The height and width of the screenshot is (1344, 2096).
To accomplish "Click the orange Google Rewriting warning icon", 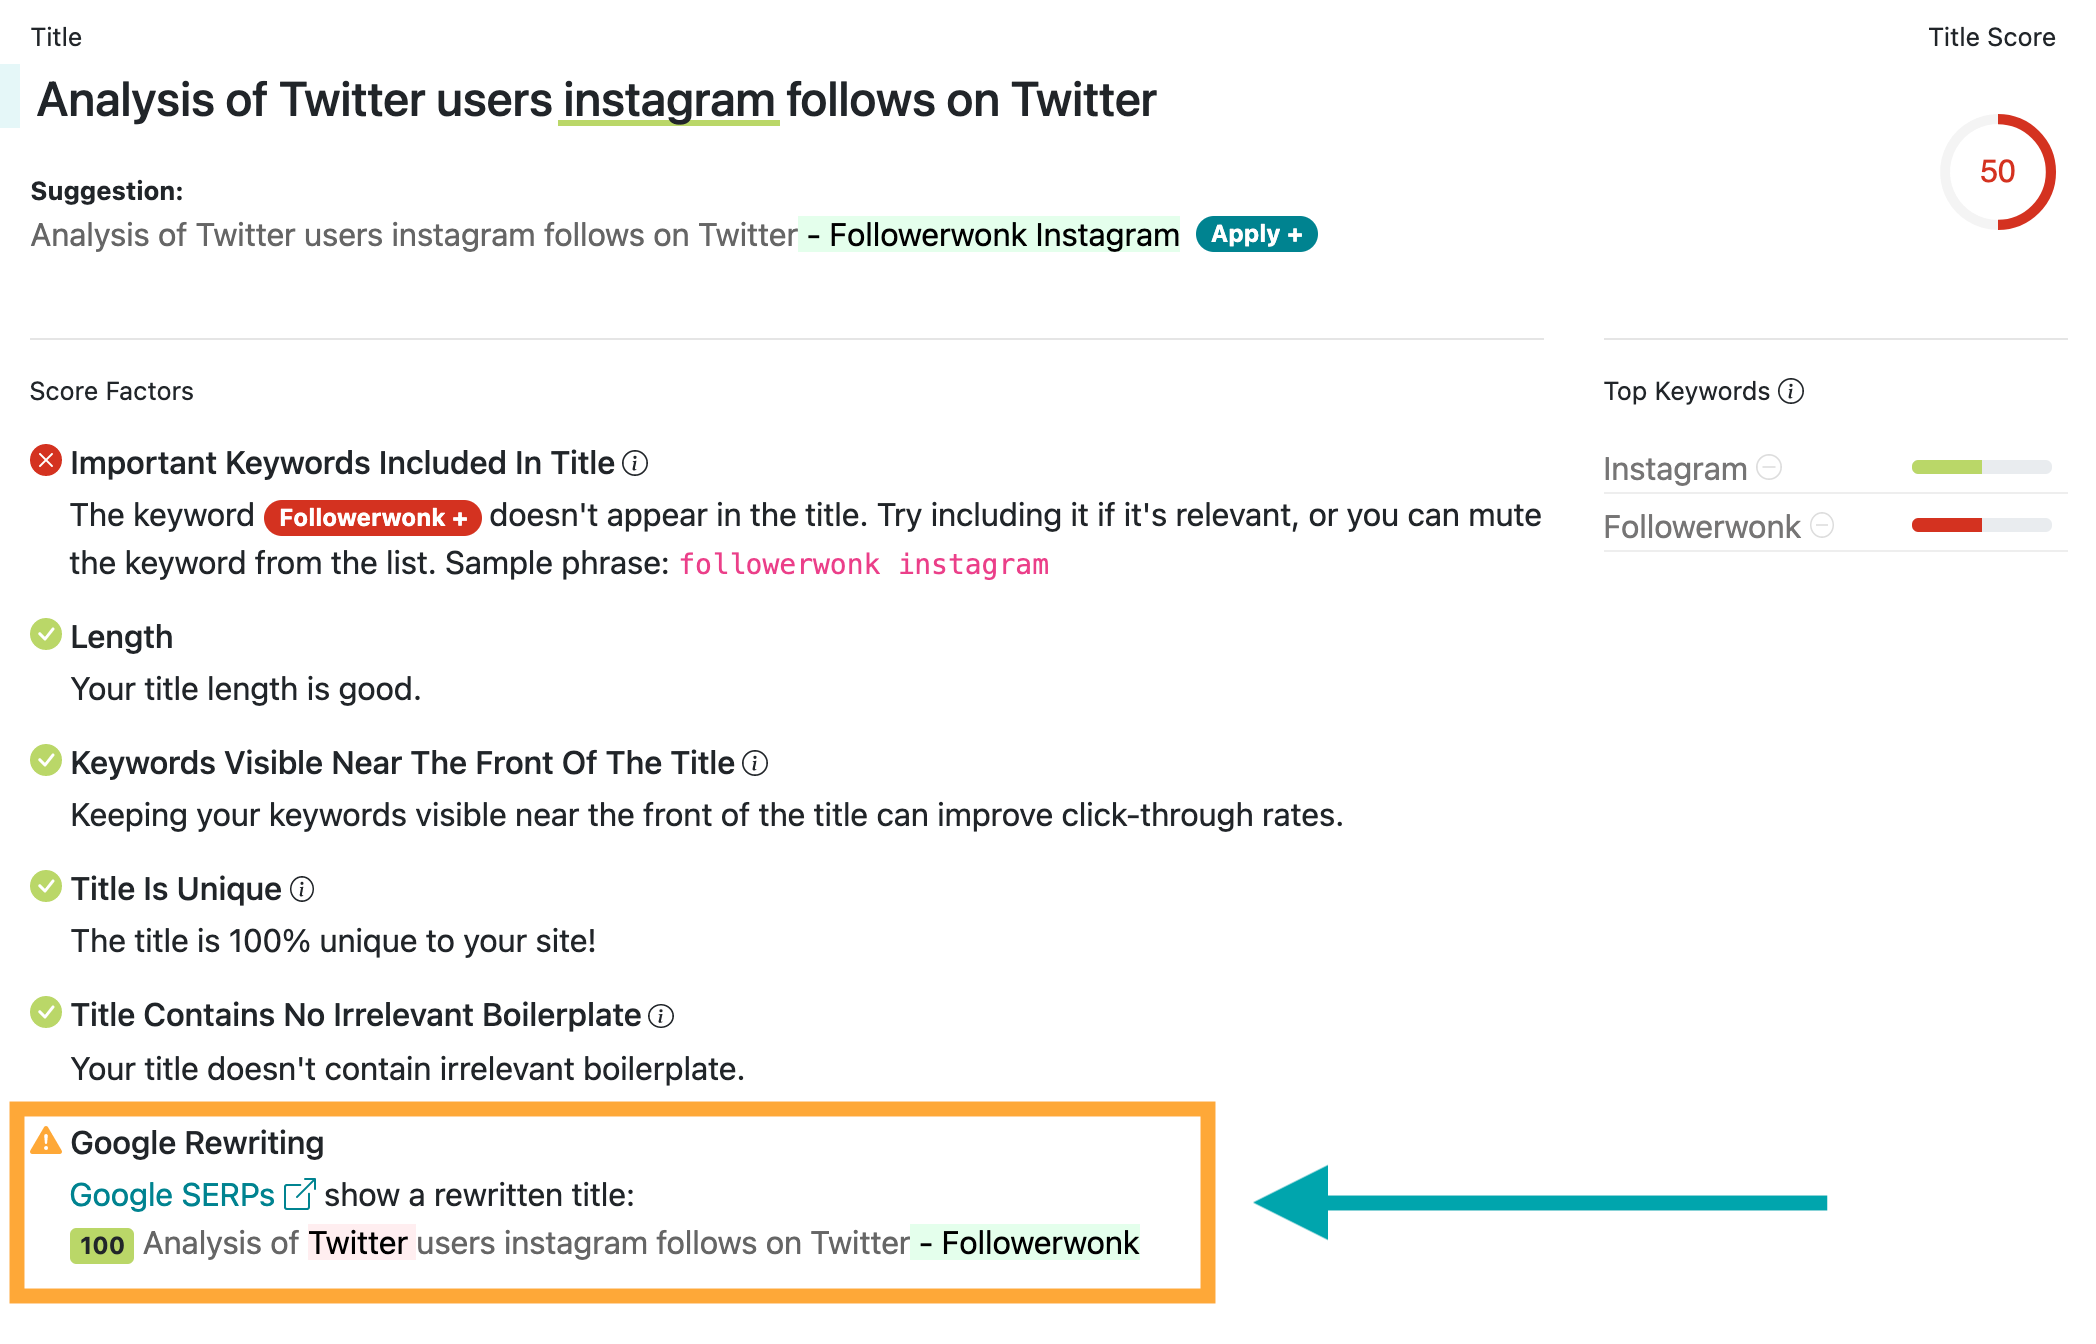I will [46, 1140].
